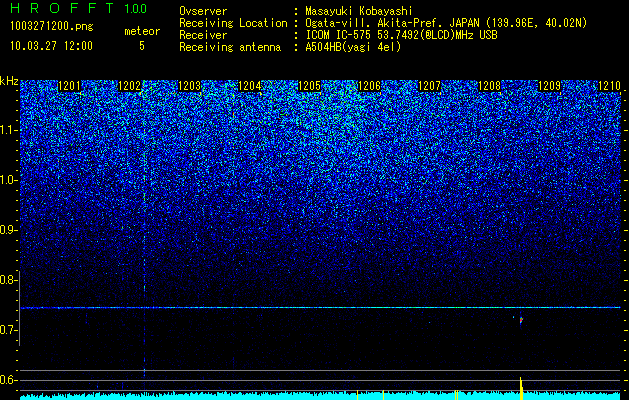
Task: Click the 0.6 frequency axis label
Action: click(x=8, y=380)
